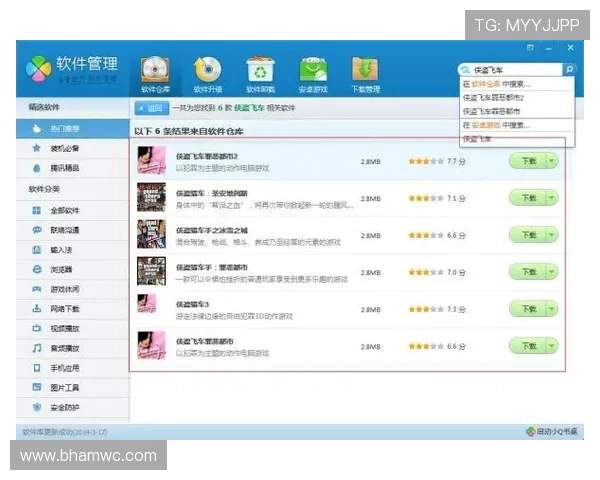Expand download arrow for 侠盗猎车3
Screen dimensions: 600x480
click(x=552, y=309)
